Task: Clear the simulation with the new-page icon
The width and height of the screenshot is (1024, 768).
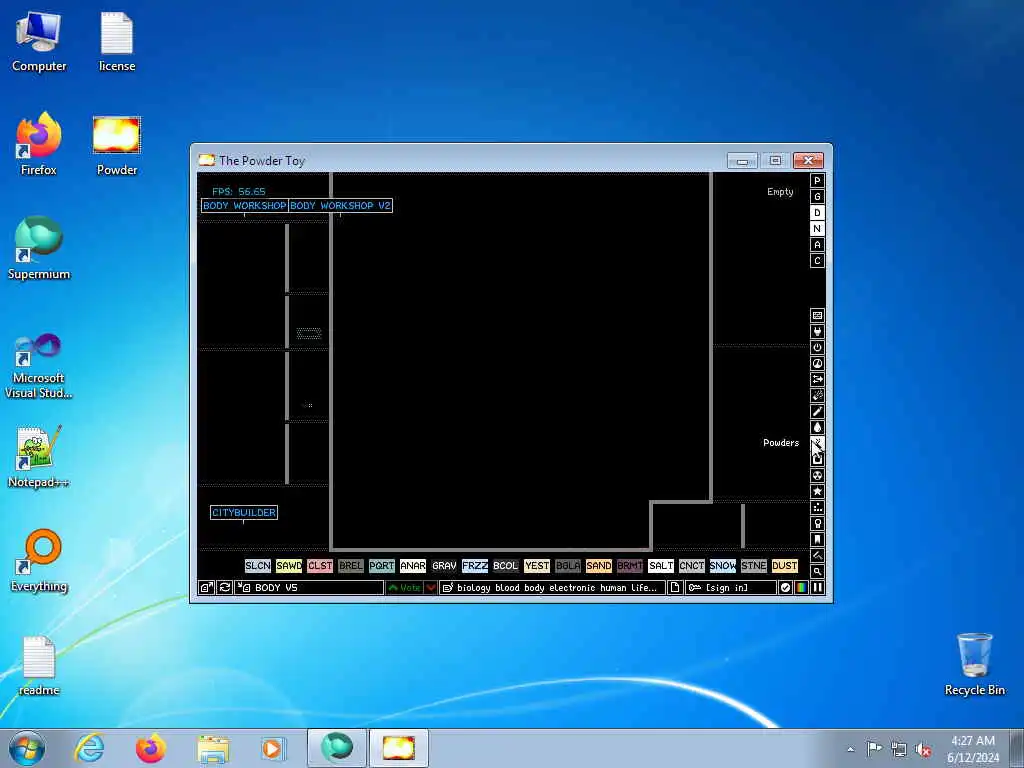Action: (x=675, y=588)
